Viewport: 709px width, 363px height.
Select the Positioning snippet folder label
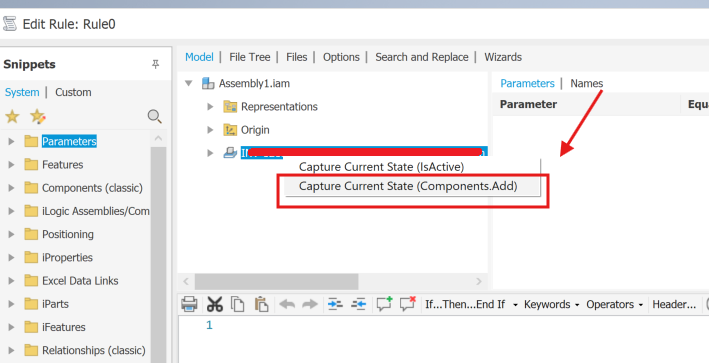[68, 234]
